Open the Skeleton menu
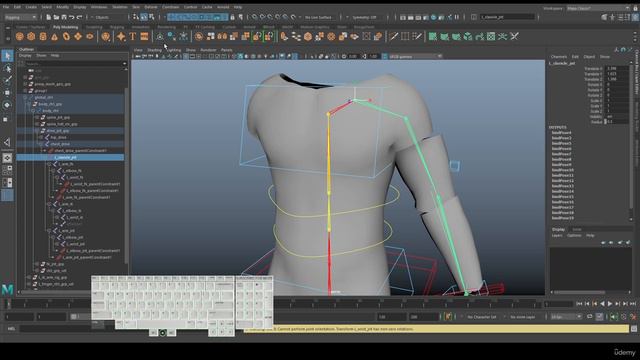Screen dimensions: 640x360 [120, 7]
